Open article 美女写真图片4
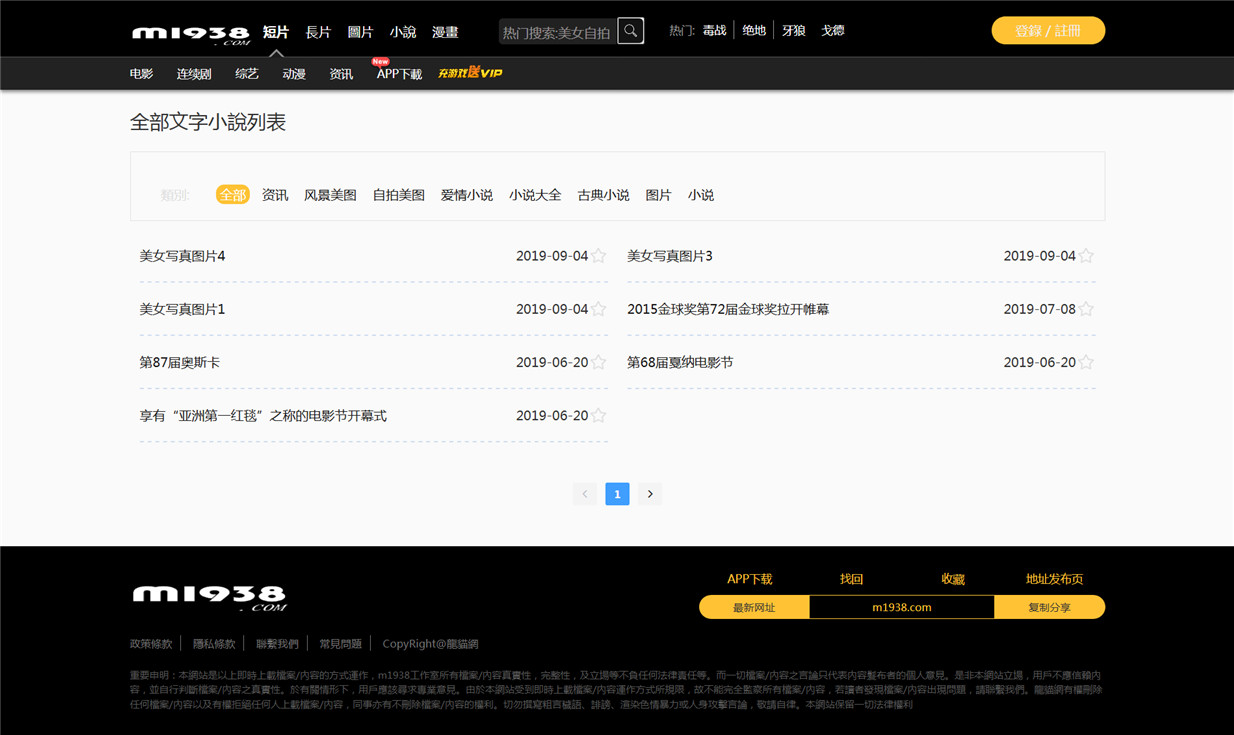The height and width of the screenshot is (735, 1234). [182, 256]
